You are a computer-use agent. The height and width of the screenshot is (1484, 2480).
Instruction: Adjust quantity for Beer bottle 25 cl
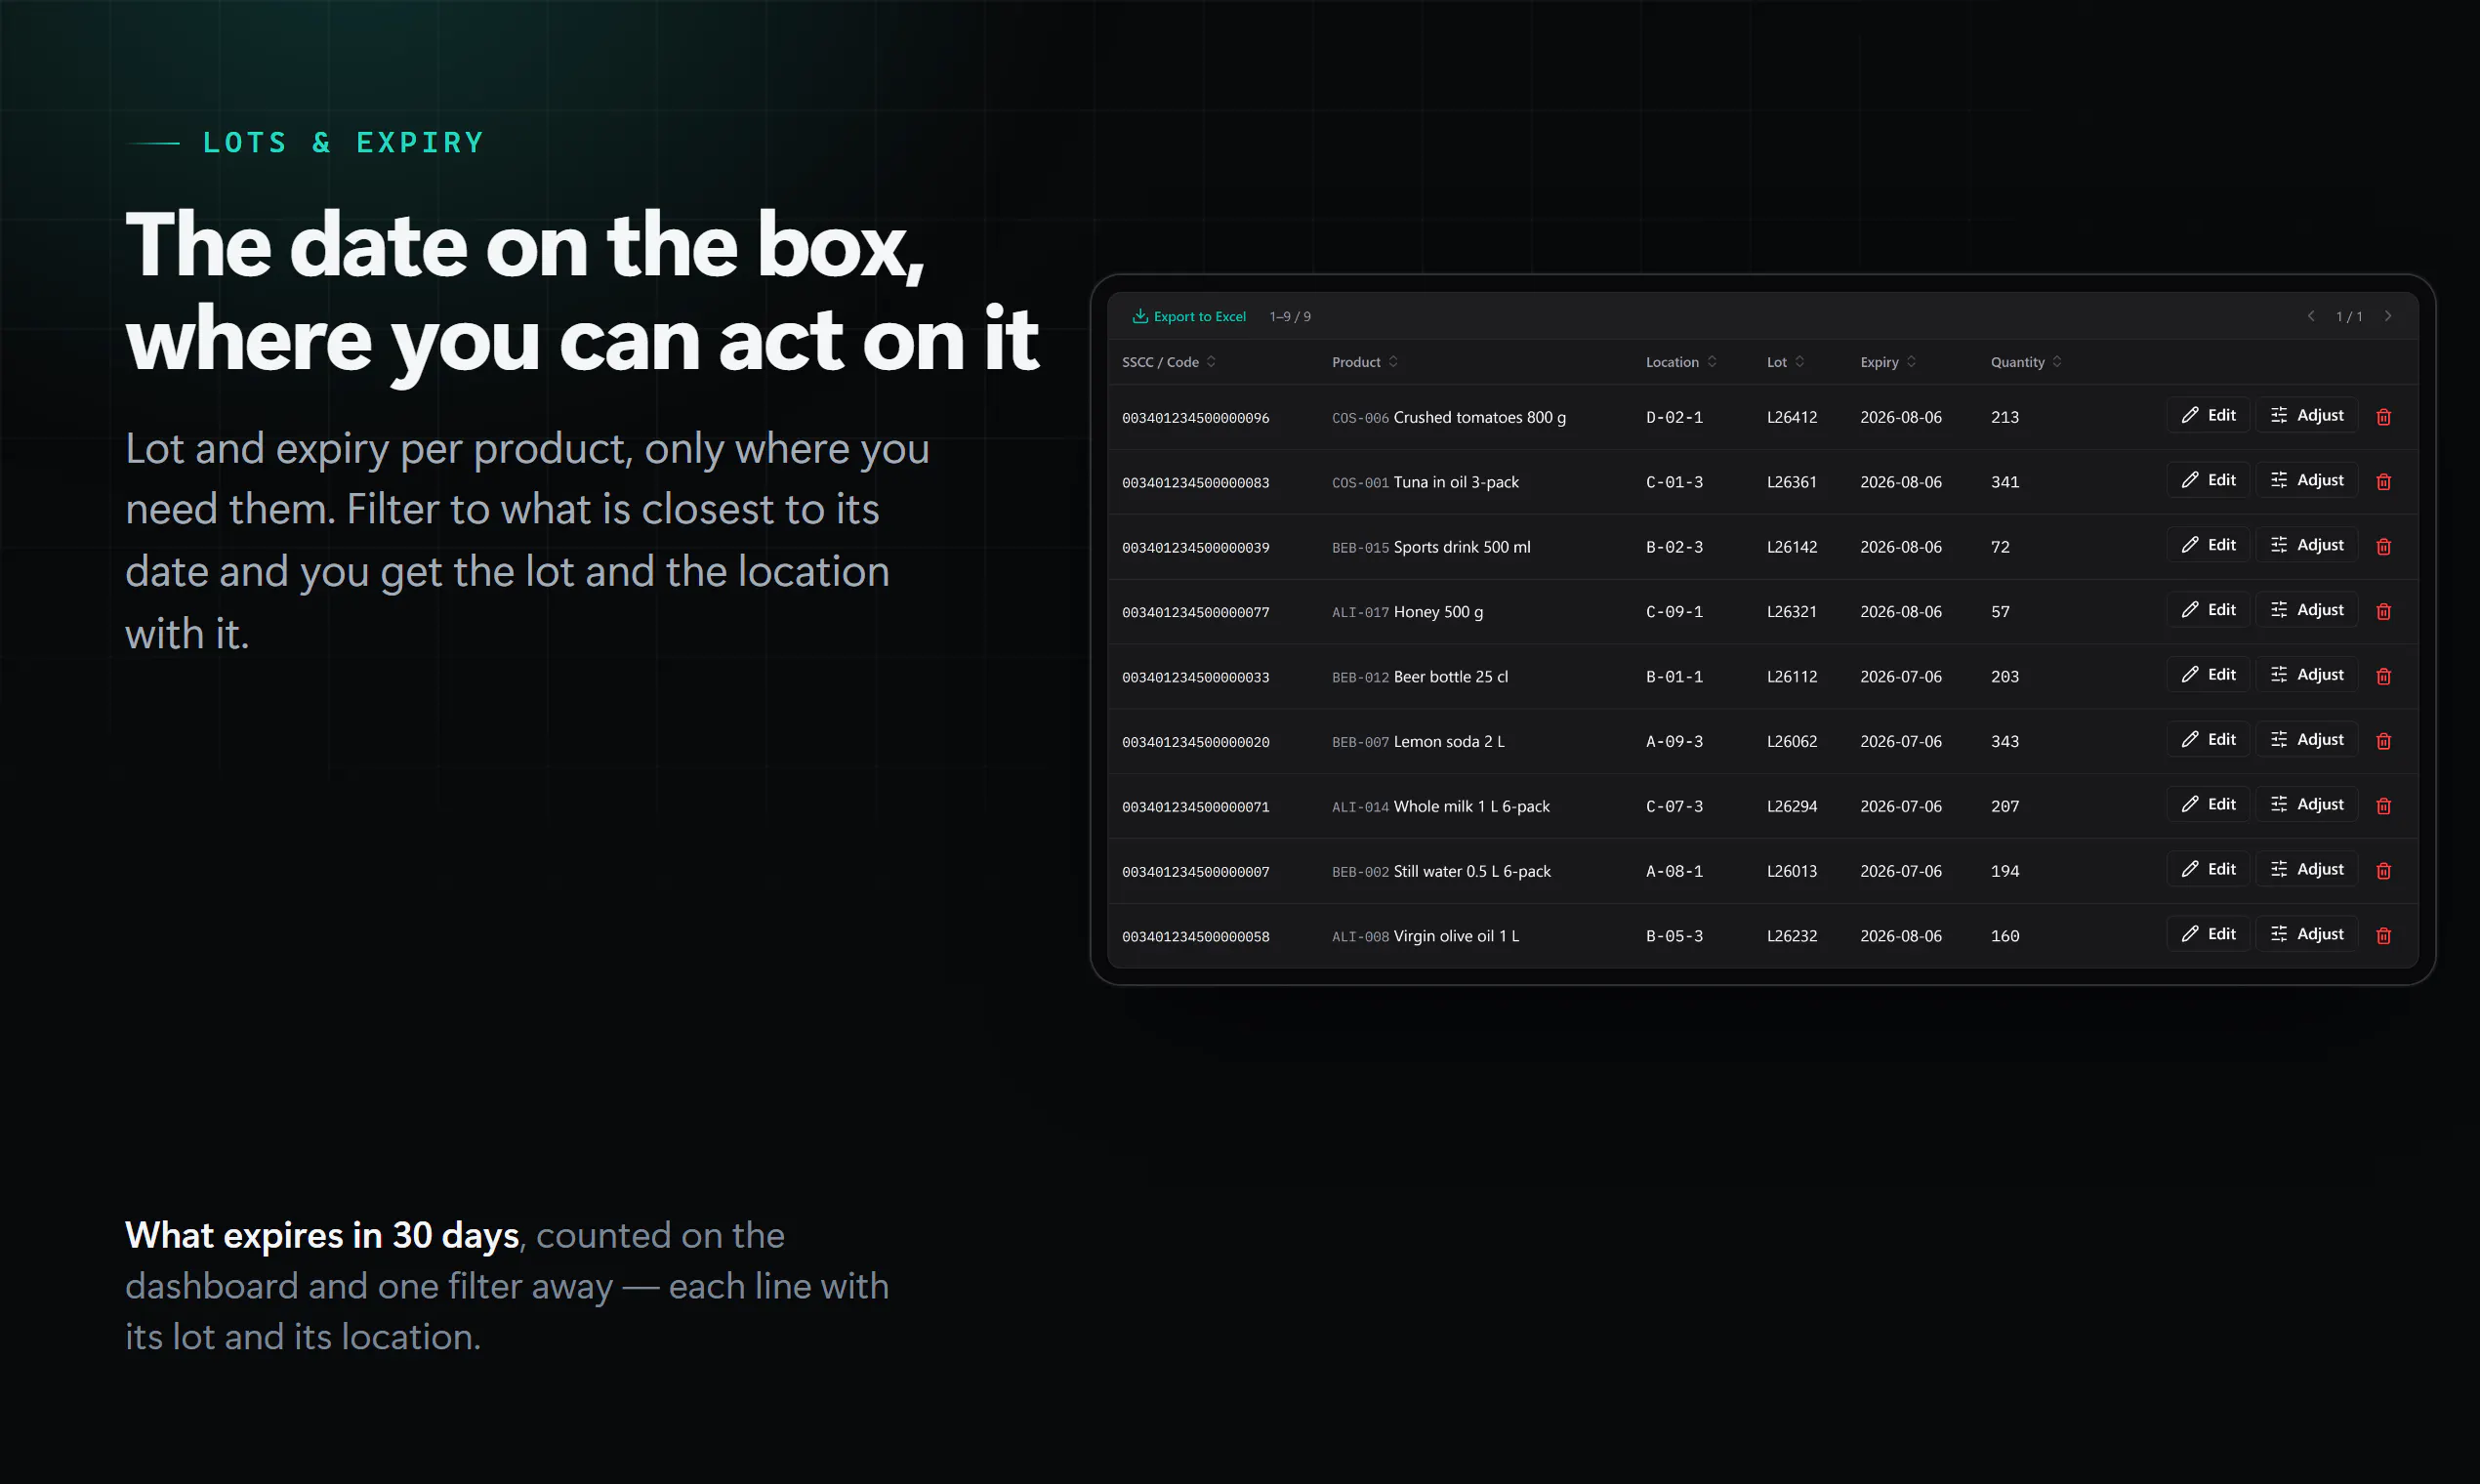(2307, 675)
